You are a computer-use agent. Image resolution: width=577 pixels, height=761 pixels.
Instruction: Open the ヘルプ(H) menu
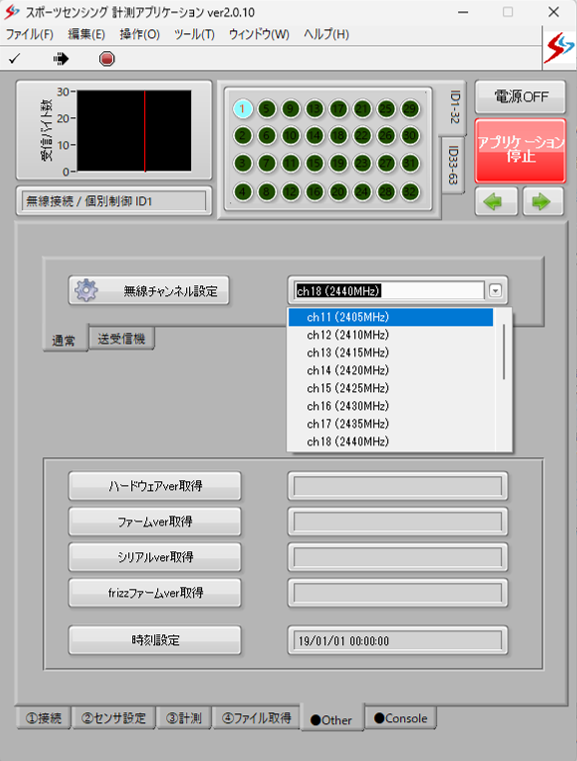coord(326,34)
